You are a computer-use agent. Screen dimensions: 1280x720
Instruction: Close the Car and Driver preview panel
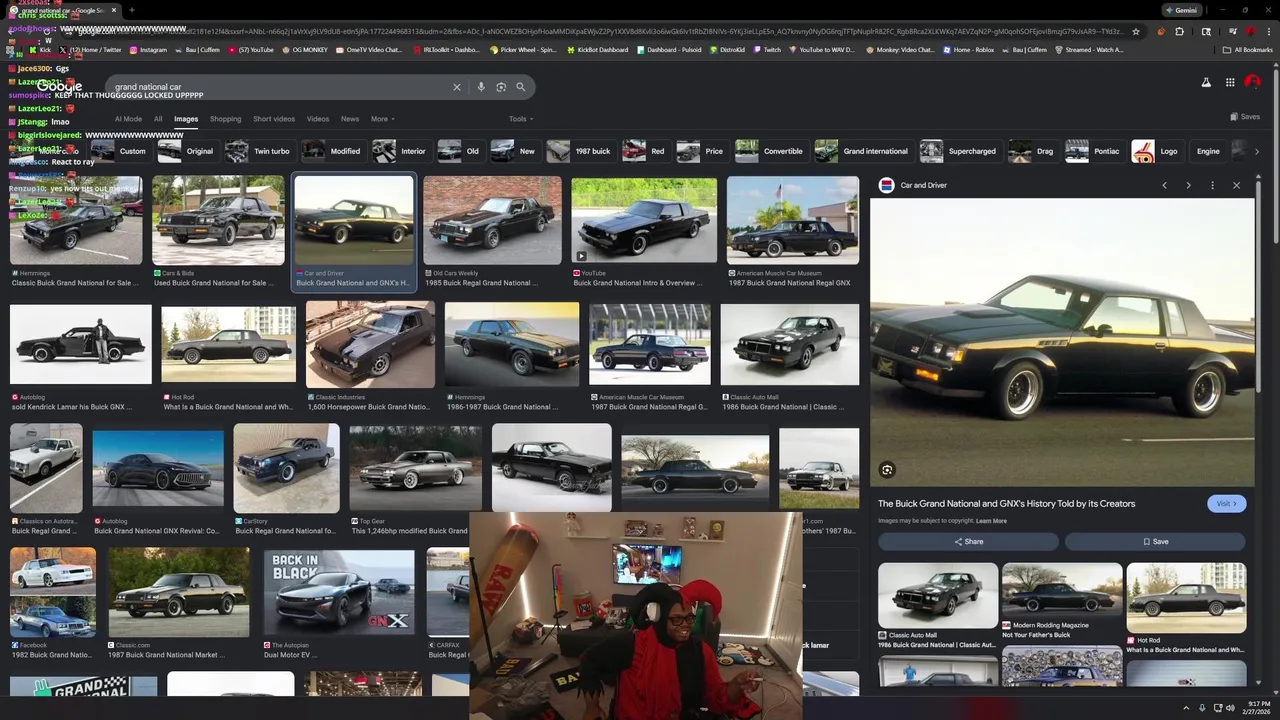(x=1236, y=185)
